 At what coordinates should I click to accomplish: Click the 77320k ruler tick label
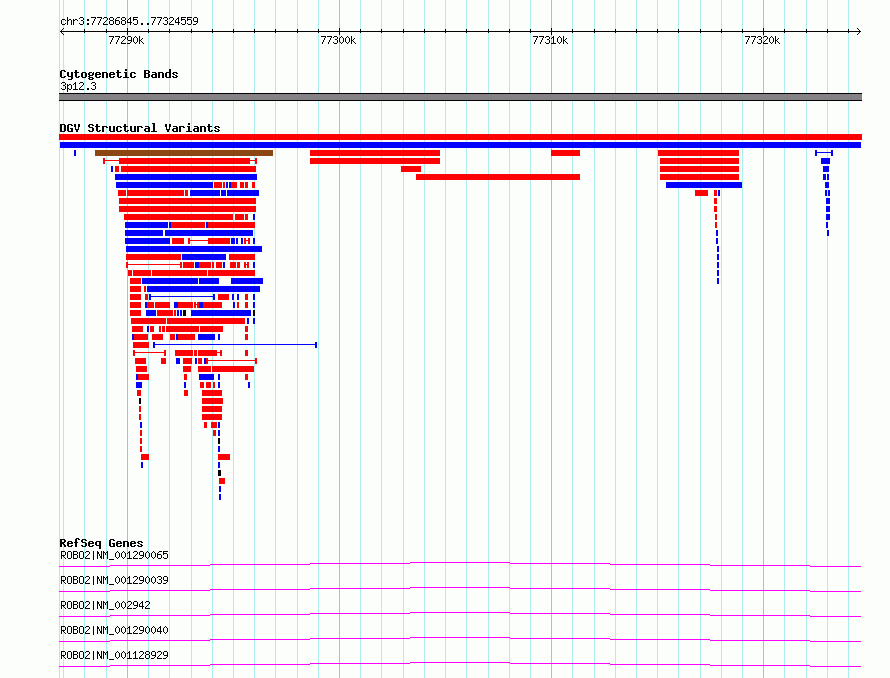(x=762, y=40)
